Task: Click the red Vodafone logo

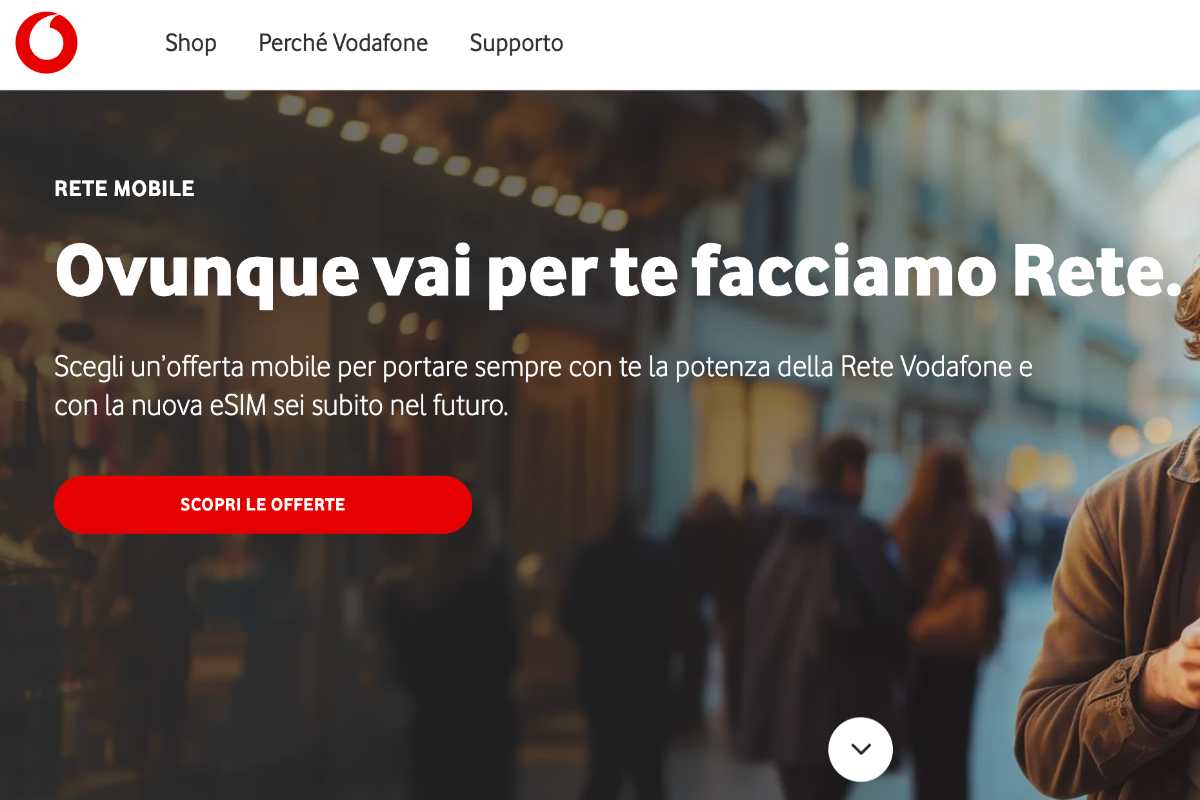Action: (46, 43)
